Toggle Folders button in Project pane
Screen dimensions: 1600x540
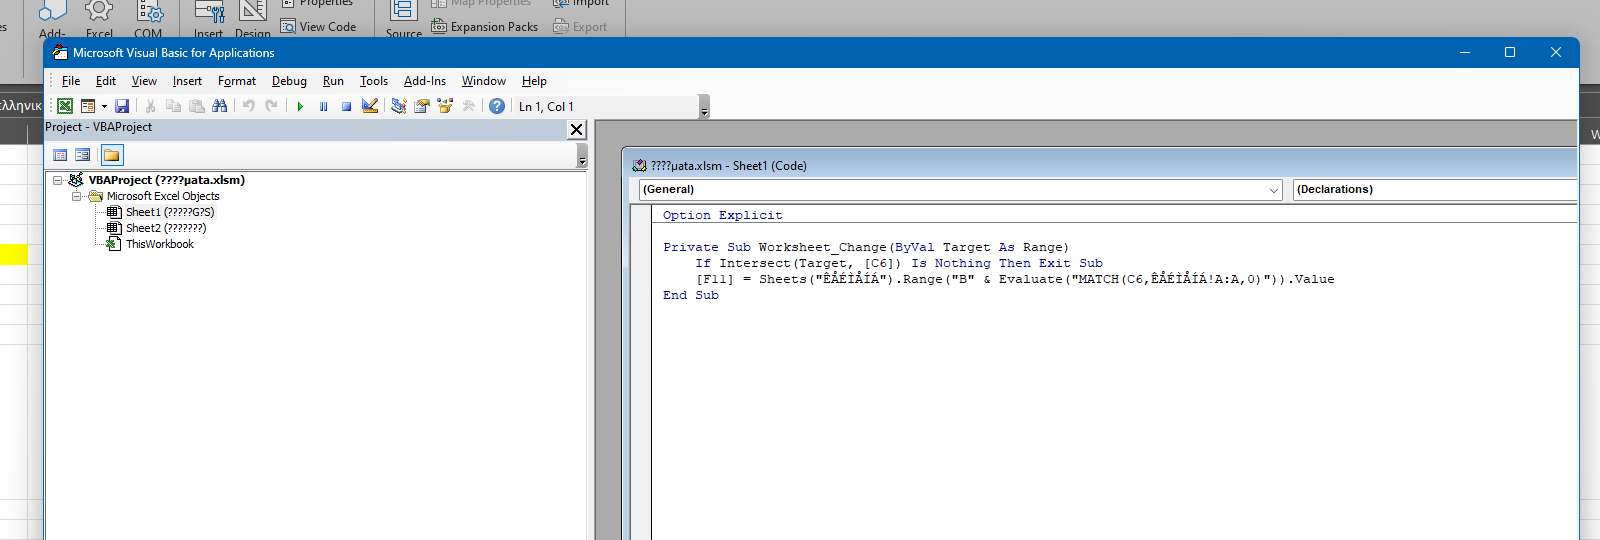coord(112,155)
